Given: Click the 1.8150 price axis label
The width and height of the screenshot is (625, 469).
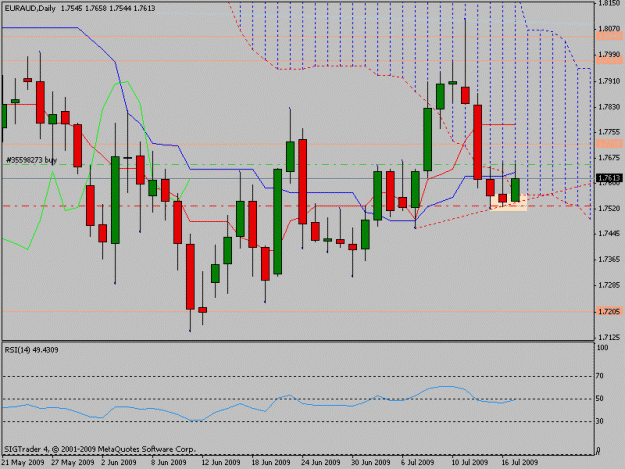Looking at the screenshot, I should [x=609, y=3].
